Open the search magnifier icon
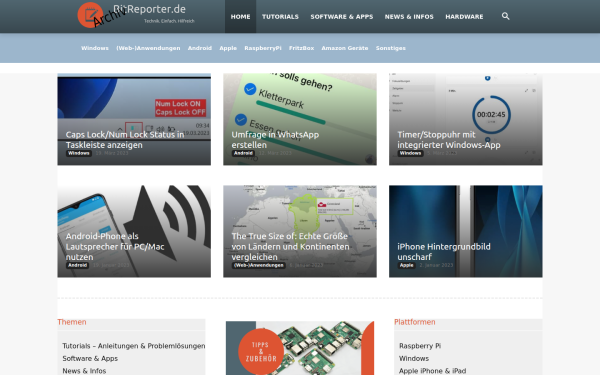Screen dimensions: 600x375 click(x=505, y=16)
